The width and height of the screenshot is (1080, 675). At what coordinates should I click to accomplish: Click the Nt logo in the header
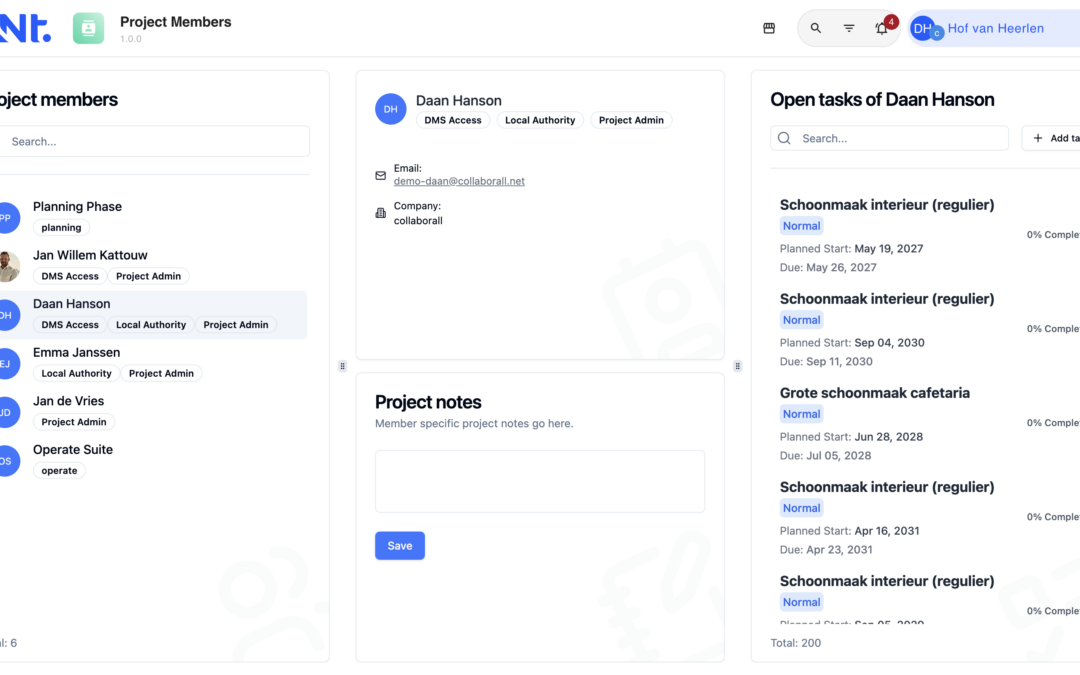[25, 28]
